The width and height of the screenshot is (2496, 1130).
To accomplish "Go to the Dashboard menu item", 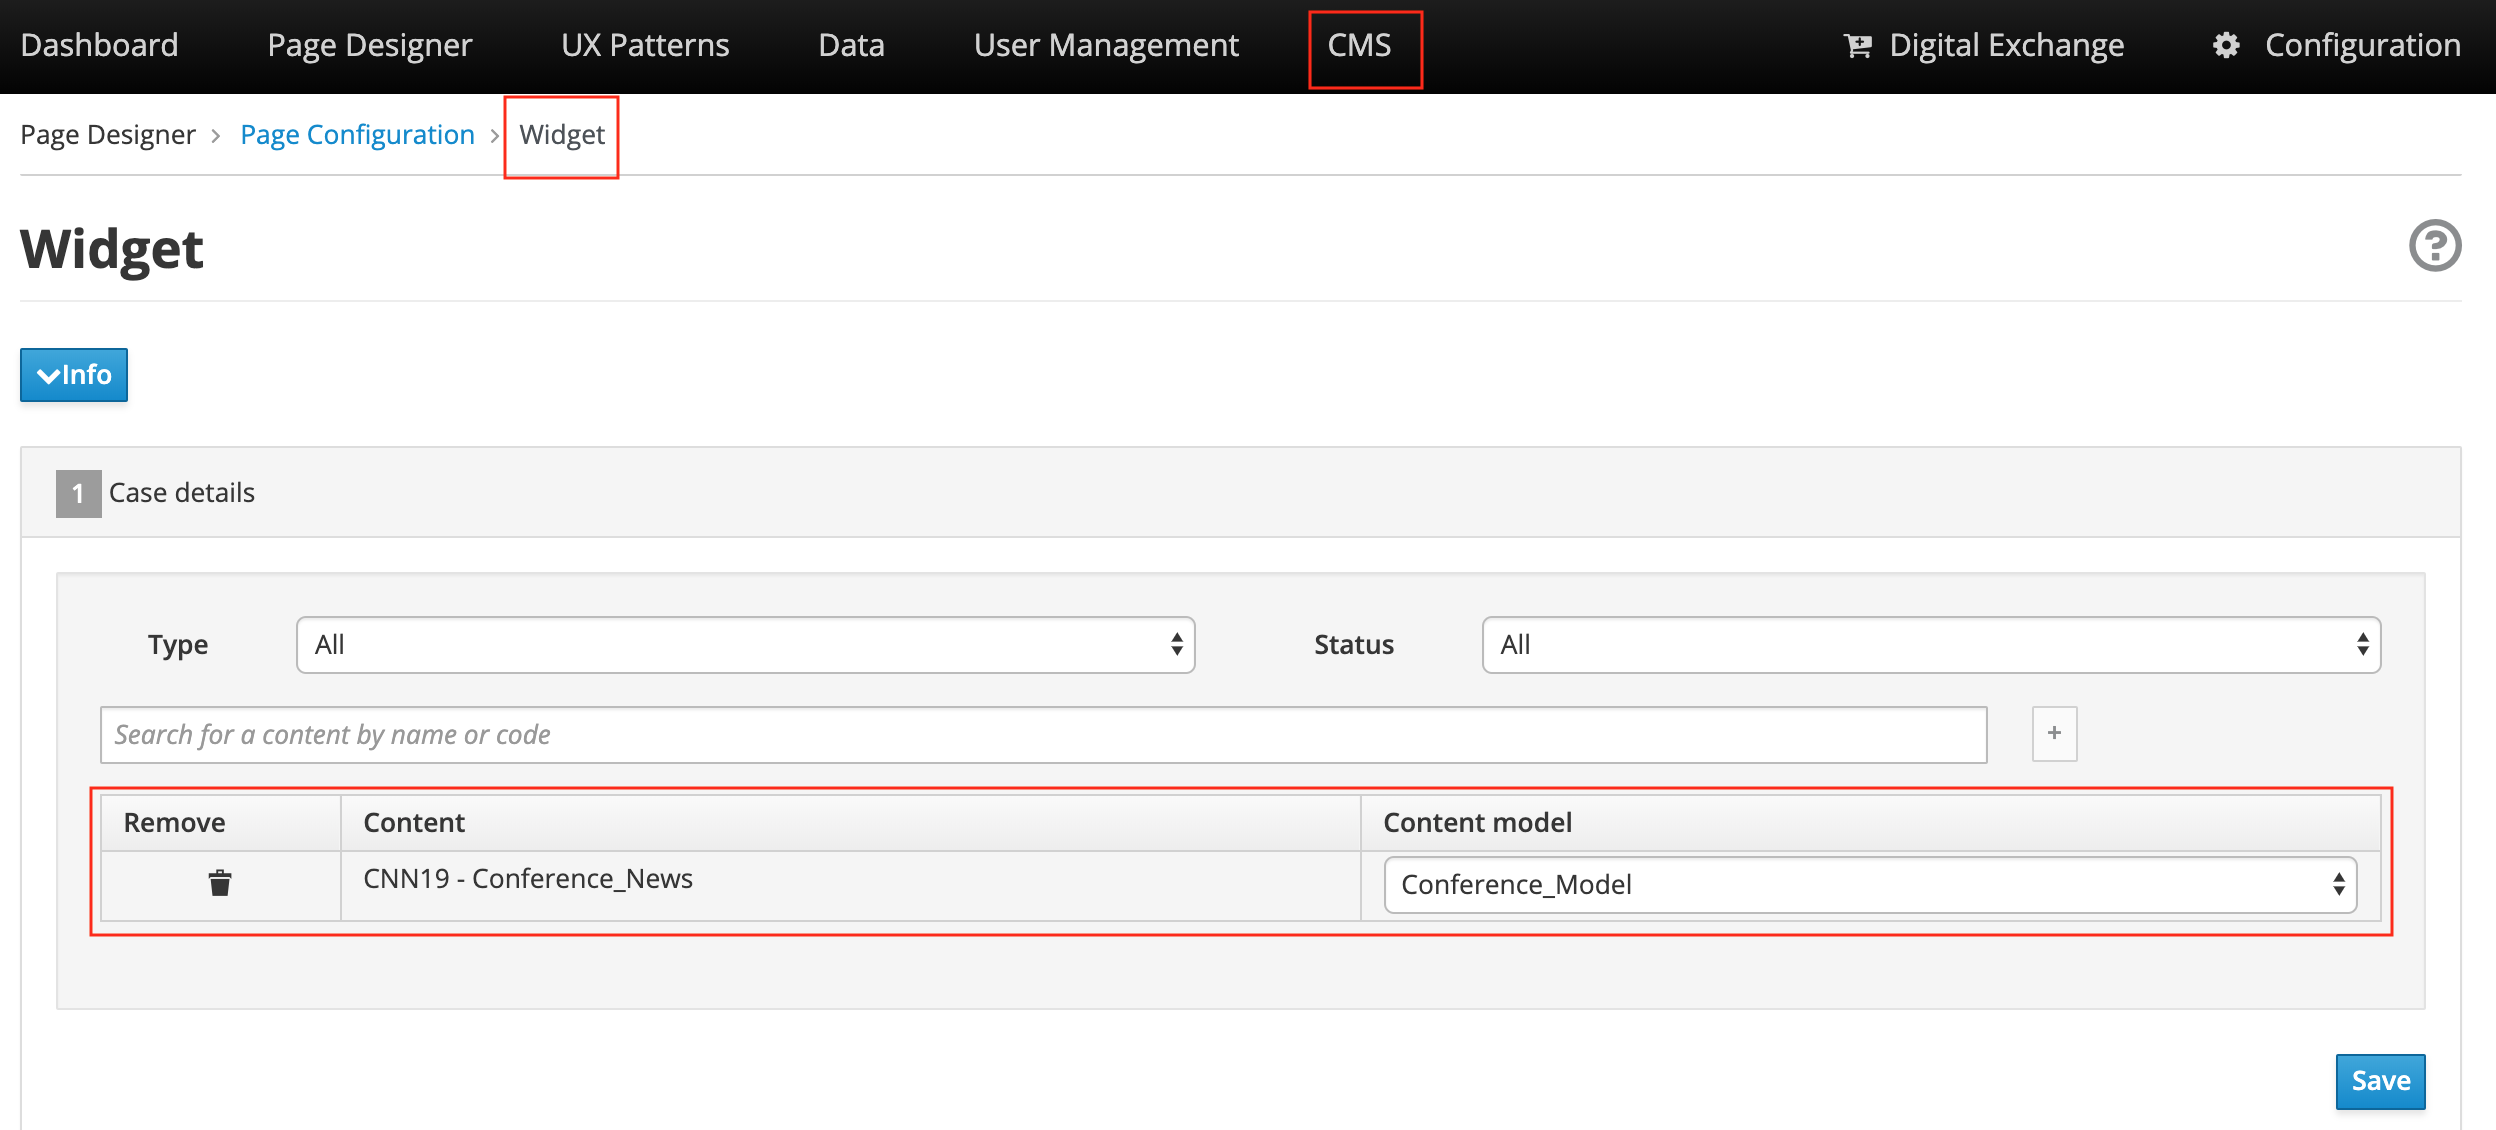I will 99,46.
